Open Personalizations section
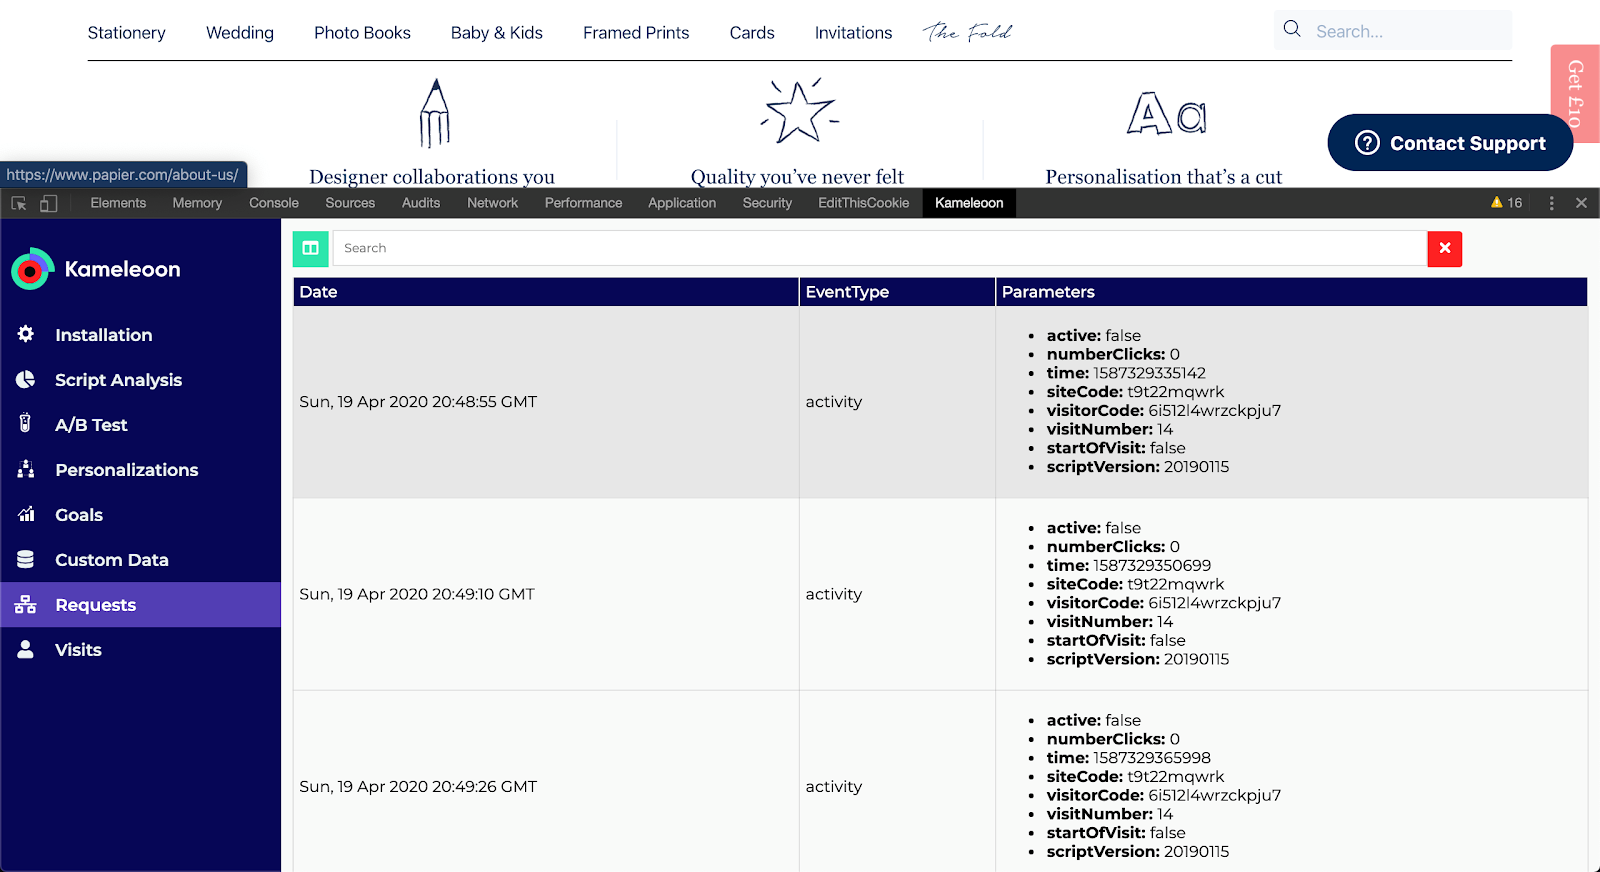Viewport: 1600px width, 872px height. 140,469
